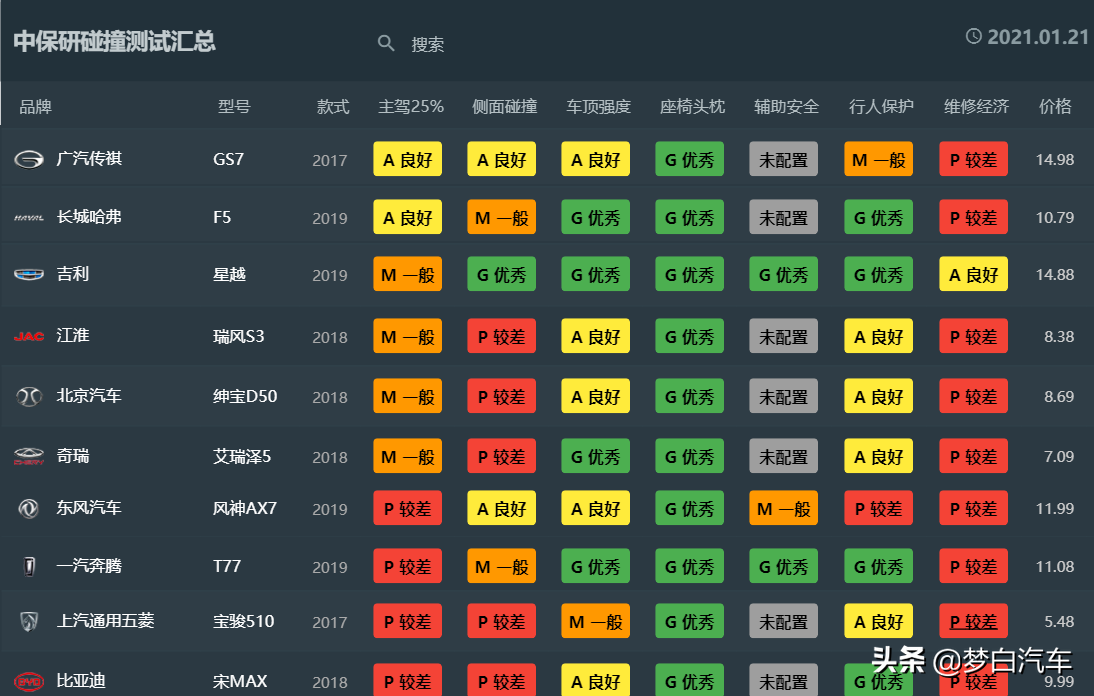Screen dimensions: 1094x696
Task: Click the 车顶强度 column header
Action: [x=598, y=107]
